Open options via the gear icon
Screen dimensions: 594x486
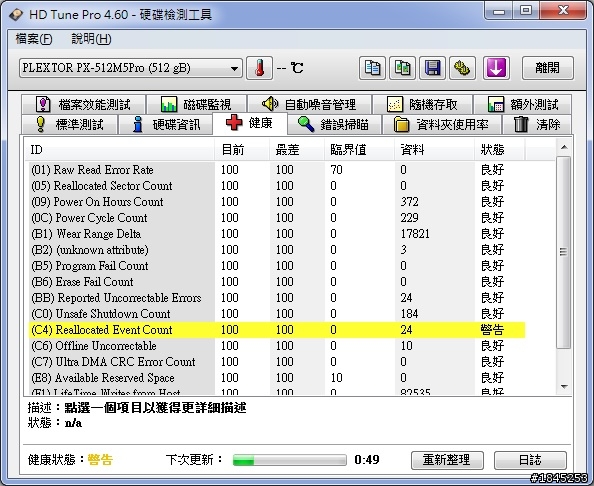462,68
